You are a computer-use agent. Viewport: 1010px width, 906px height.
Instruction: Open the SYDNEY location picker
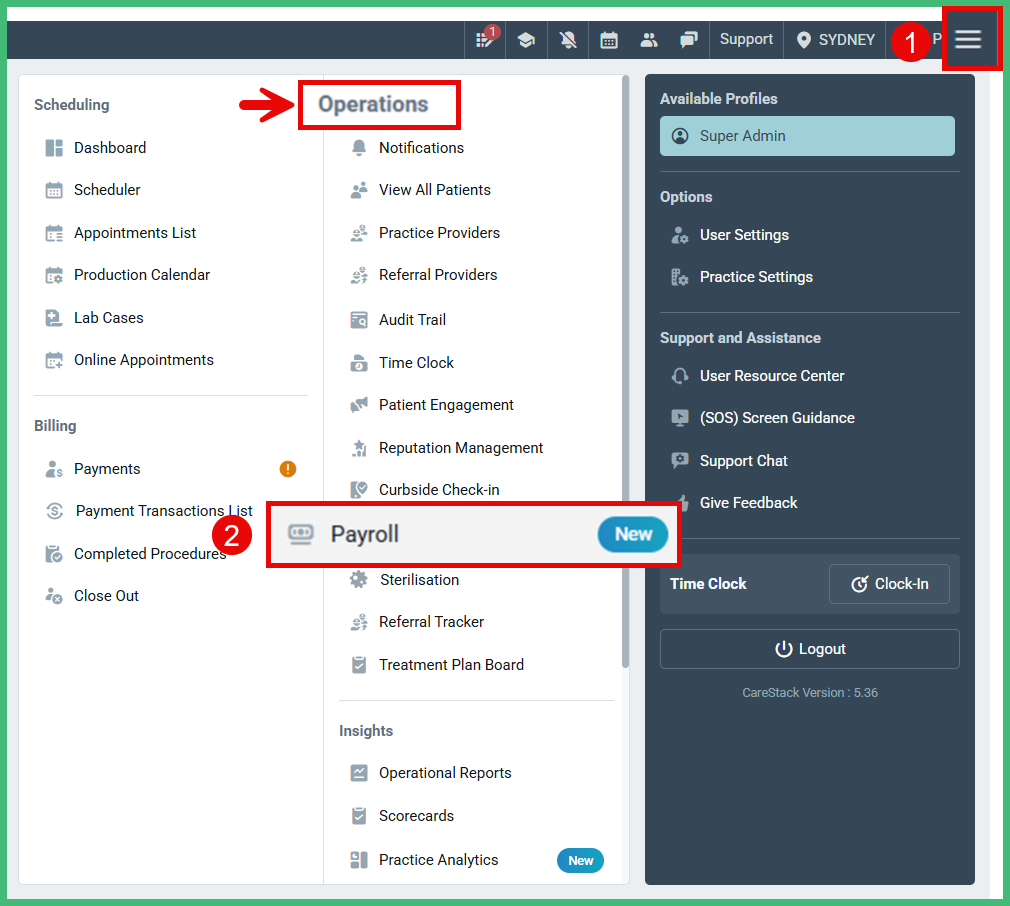834,39
